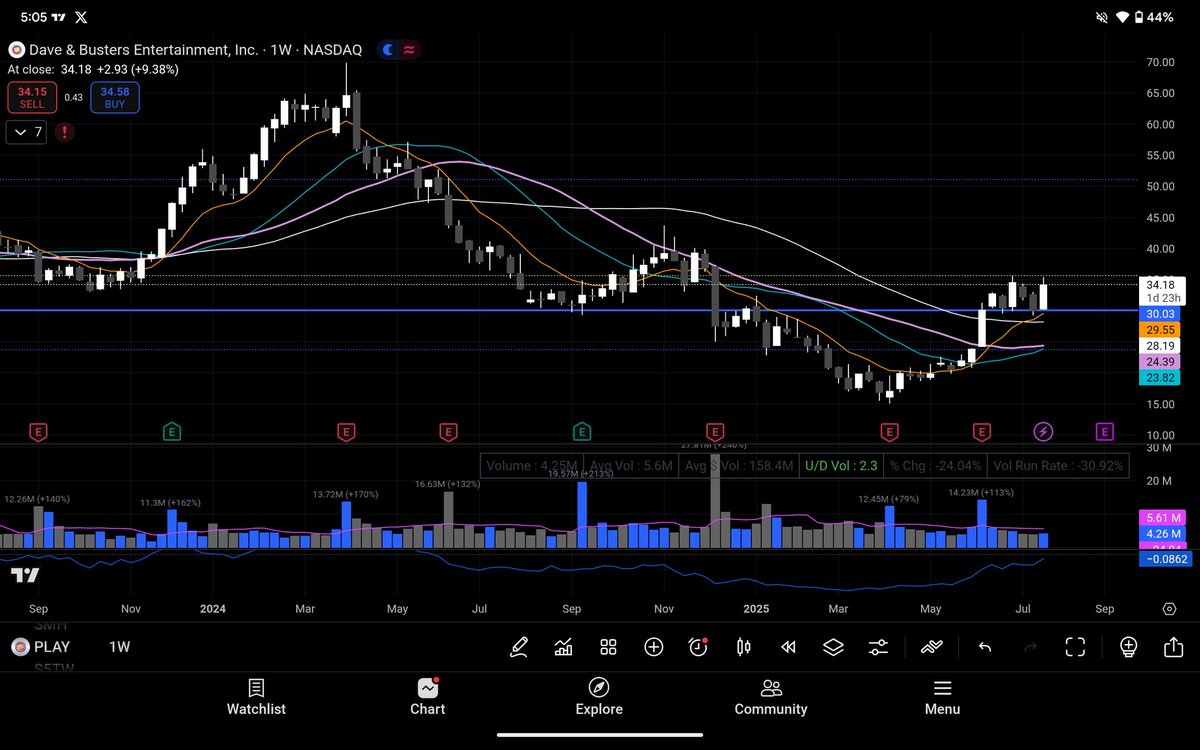Open the object tree layers icon

(x=833, y=647)
